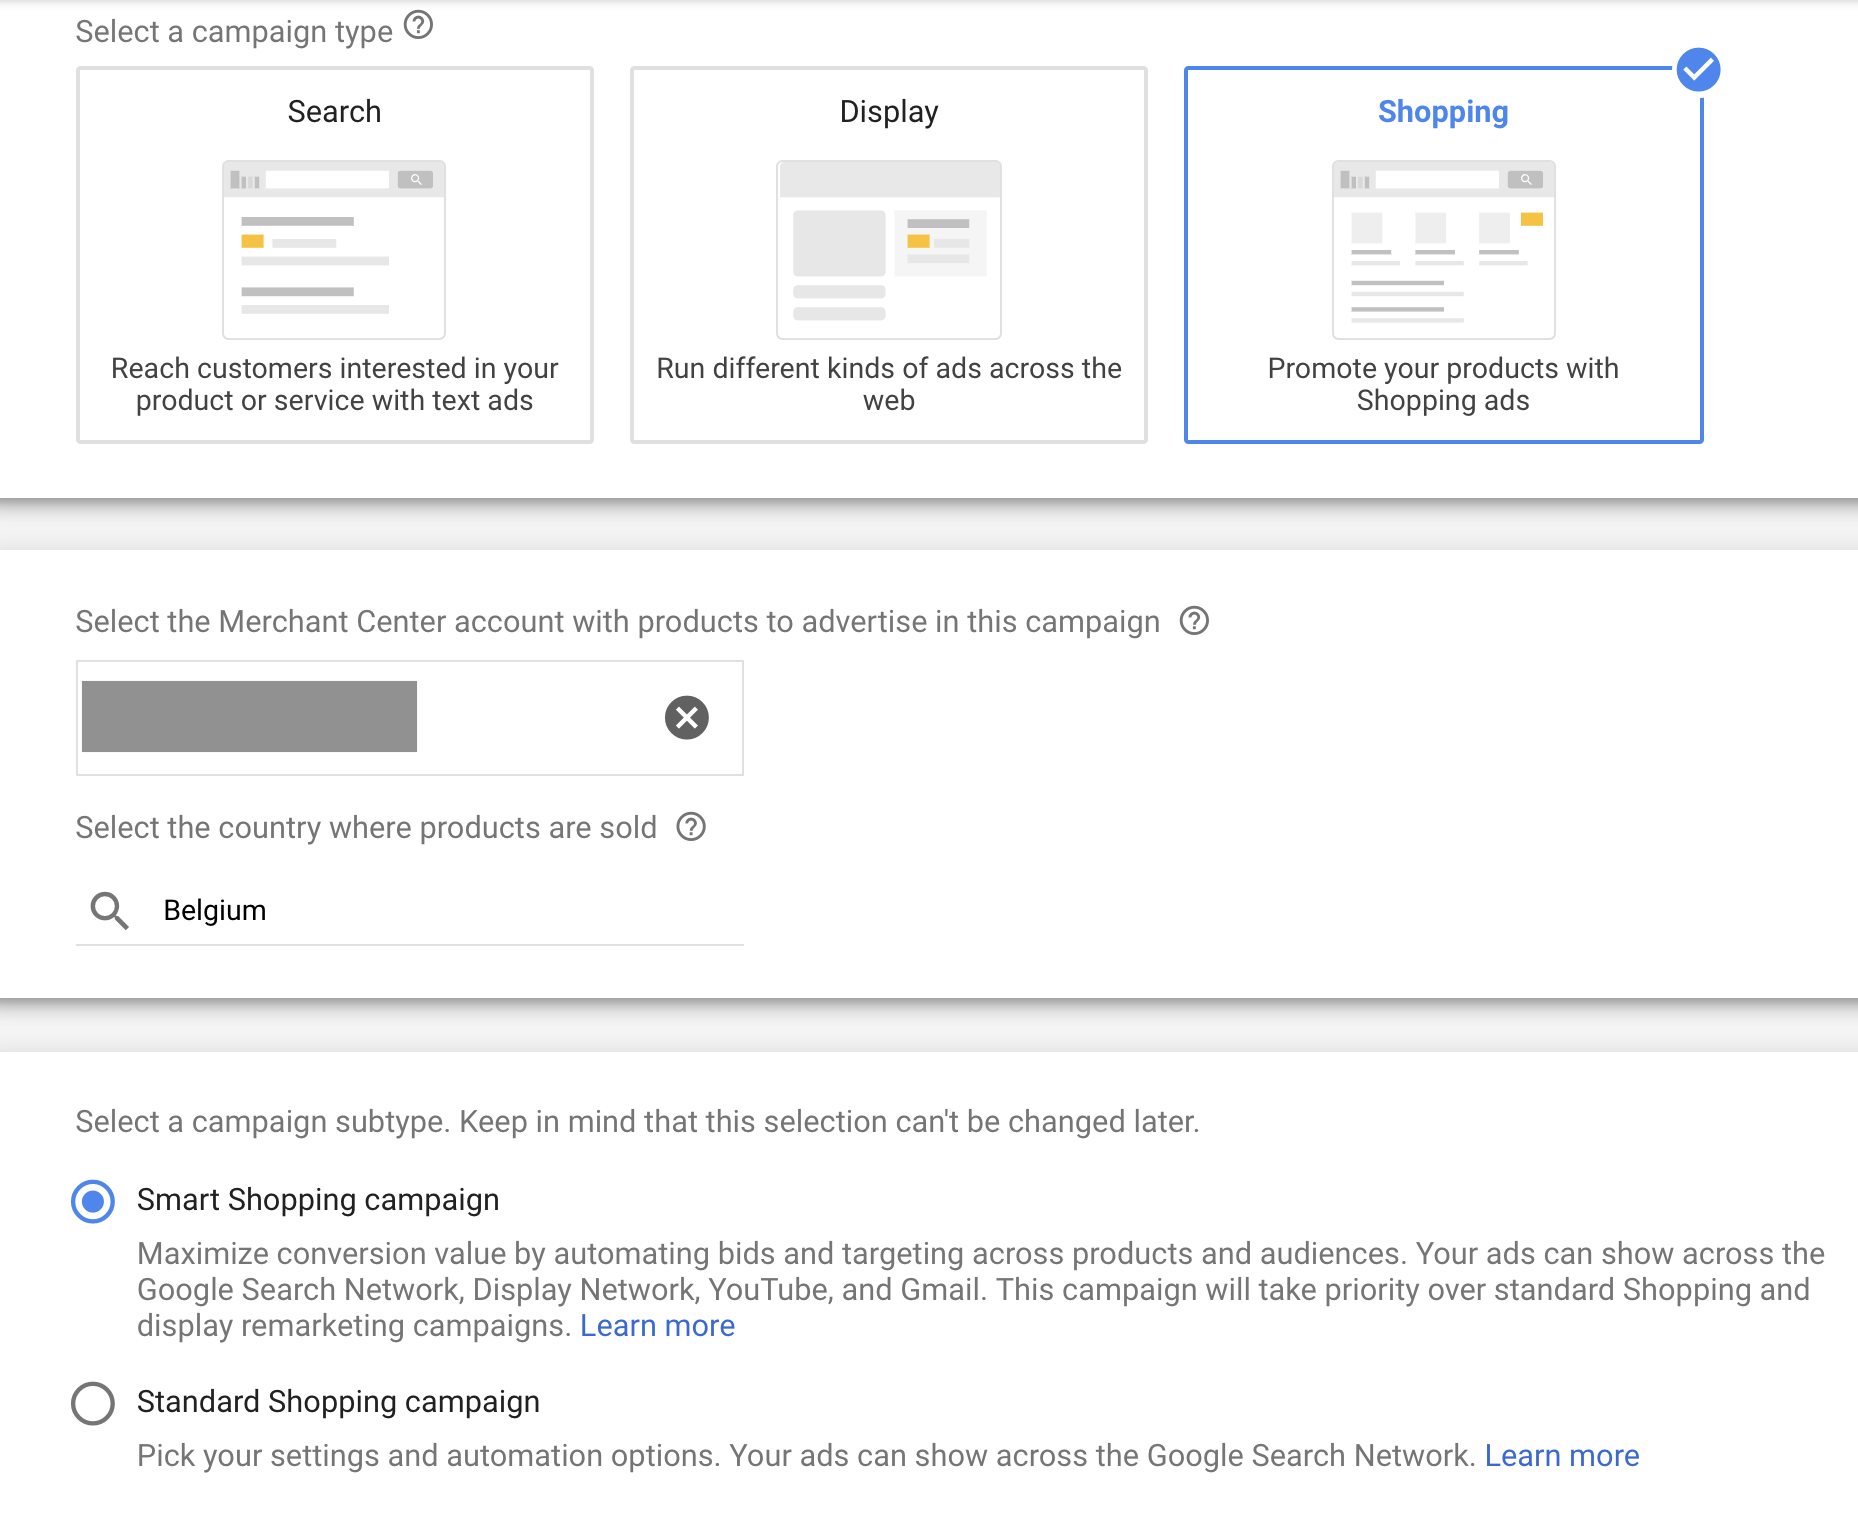This screenshot has height=1516, width=1858.
Task: Click the 'Standard Shopping campaign' label text
Action: coord(338,1402)
